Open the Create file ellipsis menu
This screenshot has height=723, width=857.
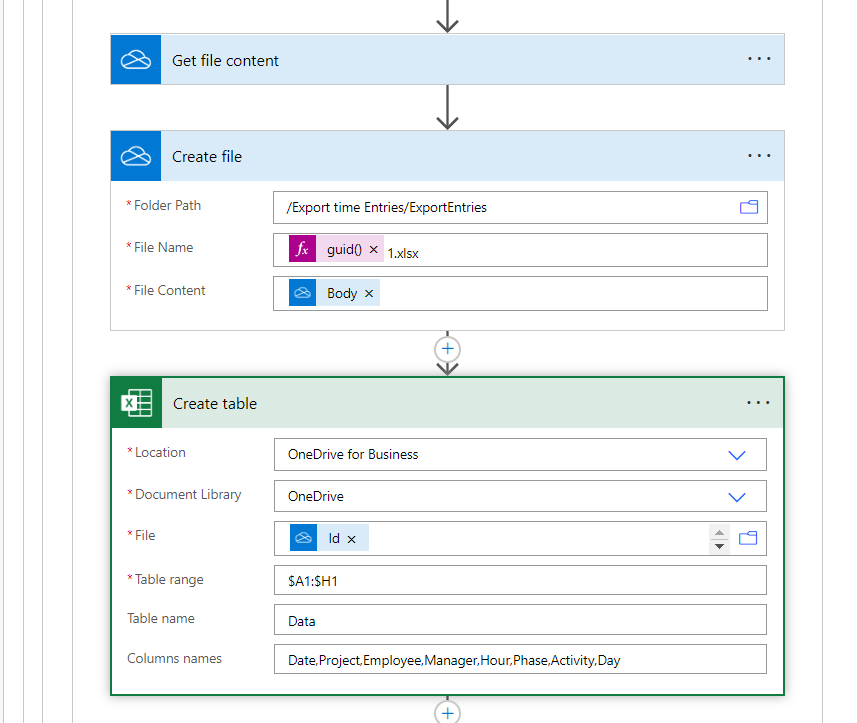(759, 156)
